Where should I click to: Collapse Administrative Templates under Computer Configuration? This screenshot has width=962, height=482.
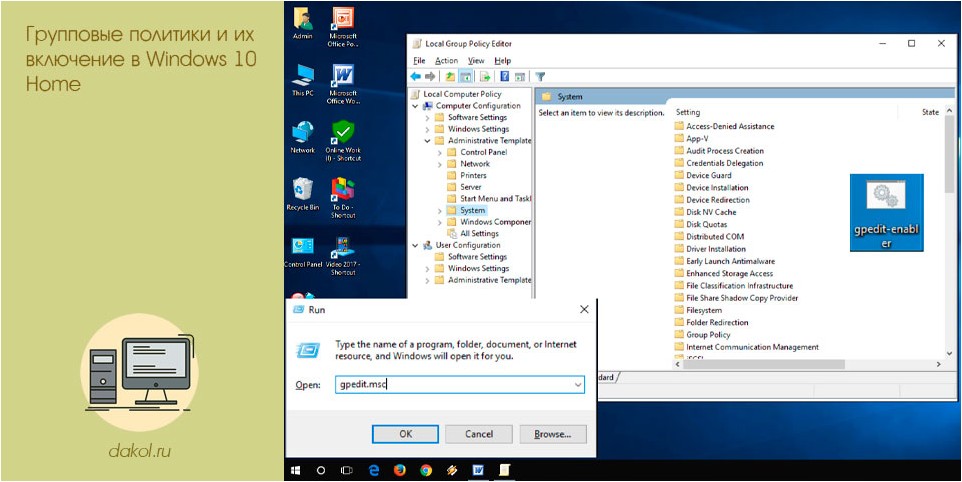coord(428,141)
